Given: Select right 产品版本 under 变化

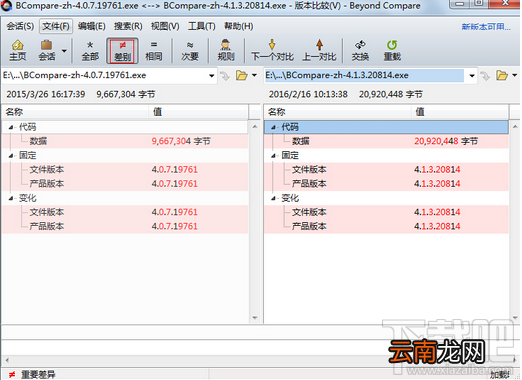Looking at the screenshot, I should coord(386,226).
